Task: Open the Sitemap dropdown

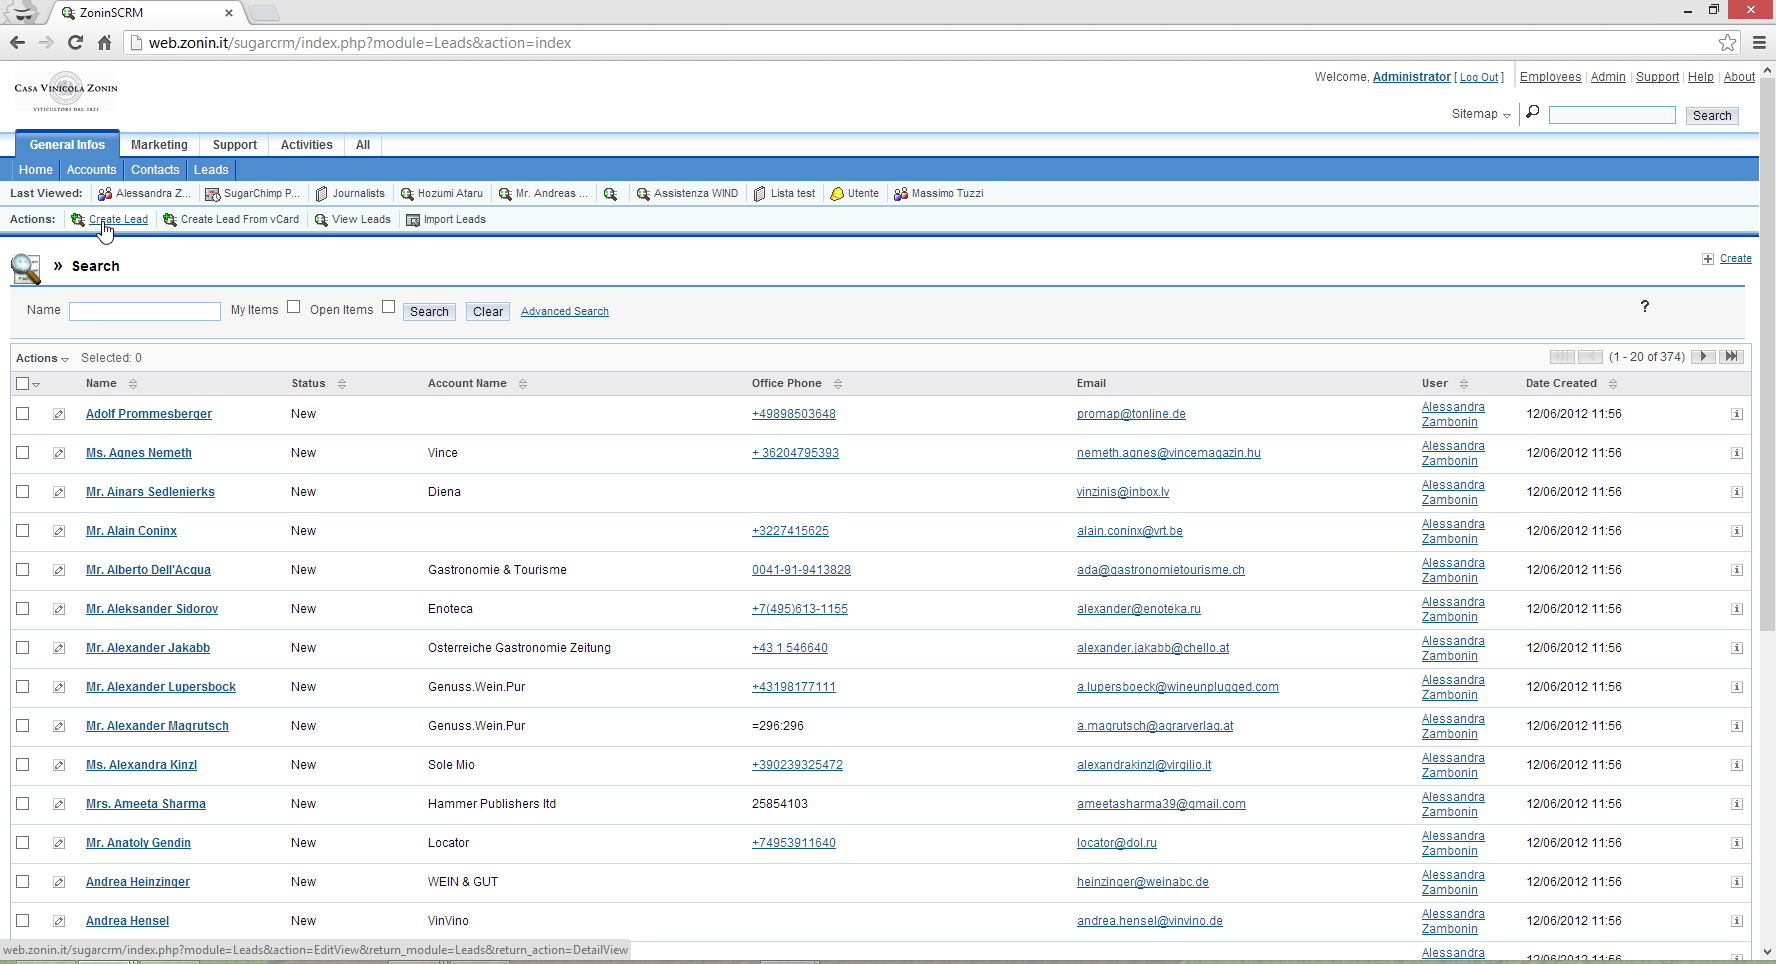Action: point(1481,114)
